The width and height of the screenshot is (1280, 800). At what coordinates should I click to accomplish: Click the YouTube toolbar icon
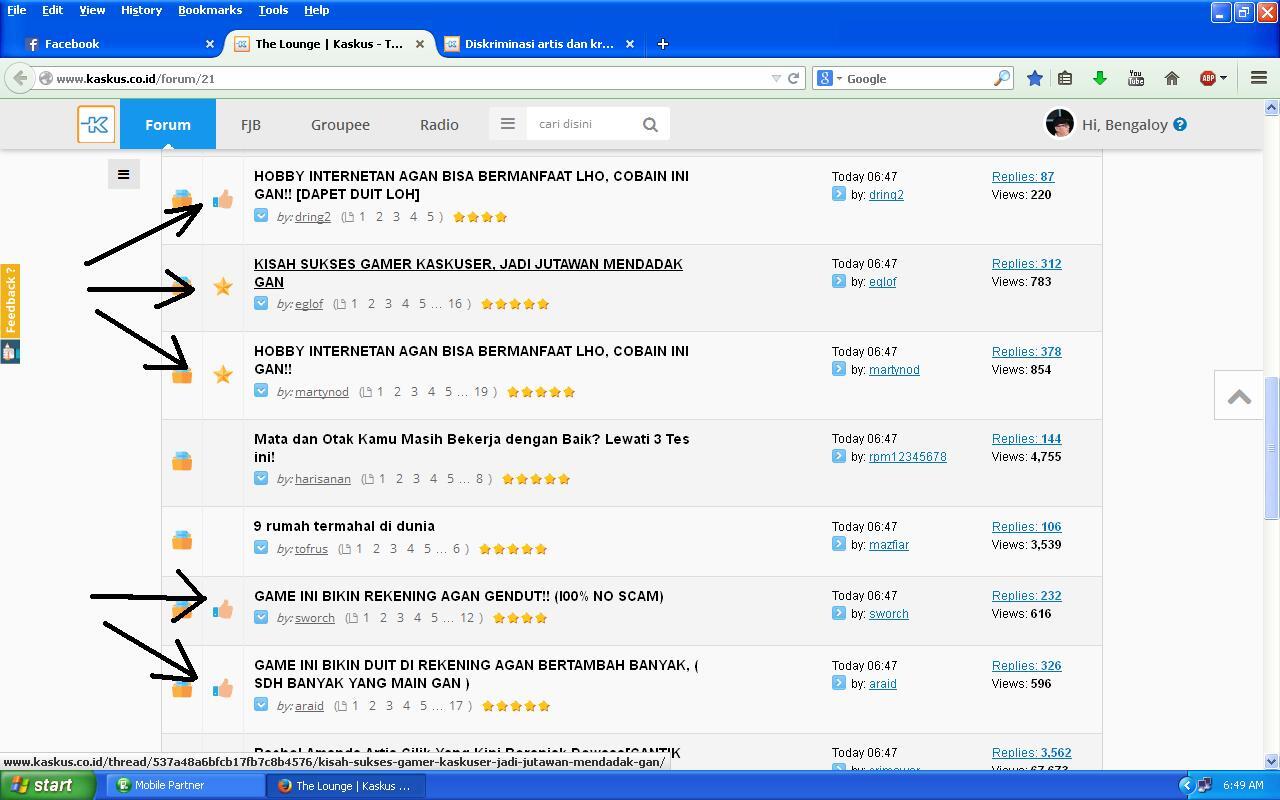click(1136, 78)
